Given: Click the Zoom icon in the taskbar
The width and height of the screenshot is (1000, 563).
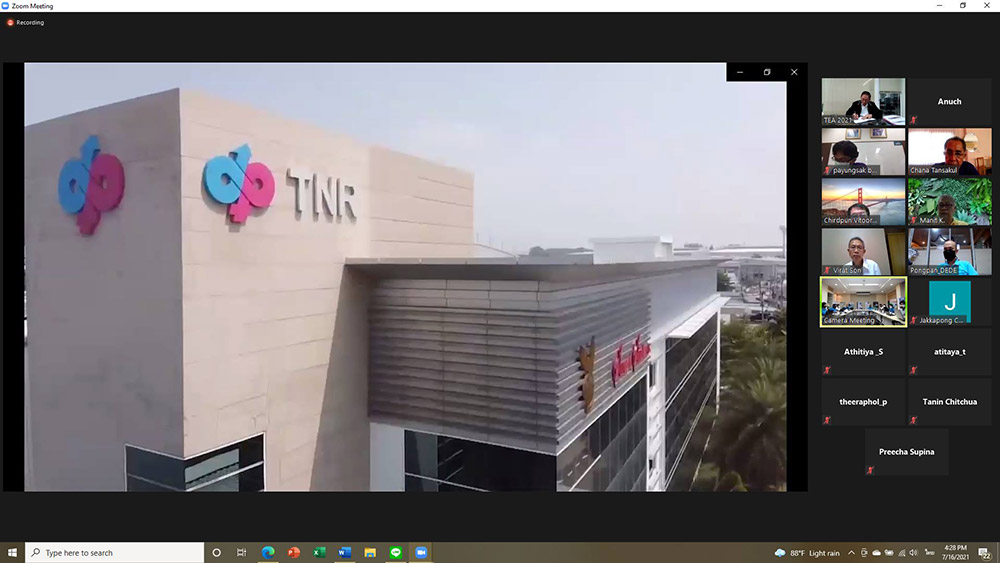Looking at the screenshot, I should click(421, 552).
